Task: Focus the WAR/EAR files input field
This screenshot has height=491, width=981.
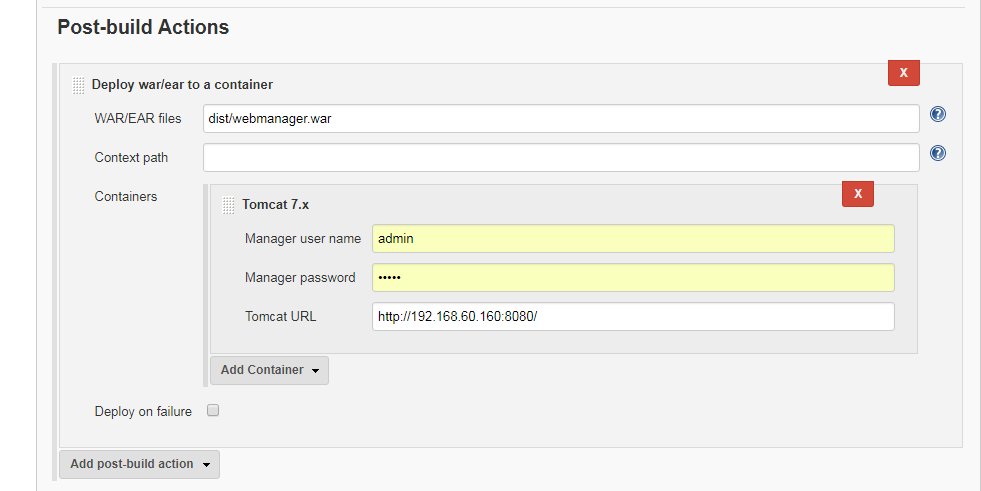Action: (x=560, y=119)
